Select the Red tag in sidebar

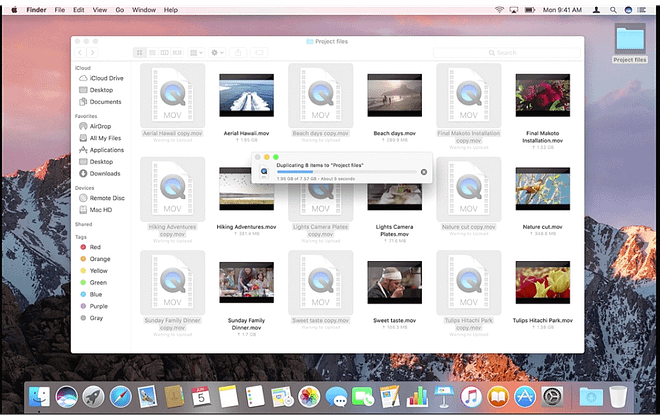click(x=95, y=247)
